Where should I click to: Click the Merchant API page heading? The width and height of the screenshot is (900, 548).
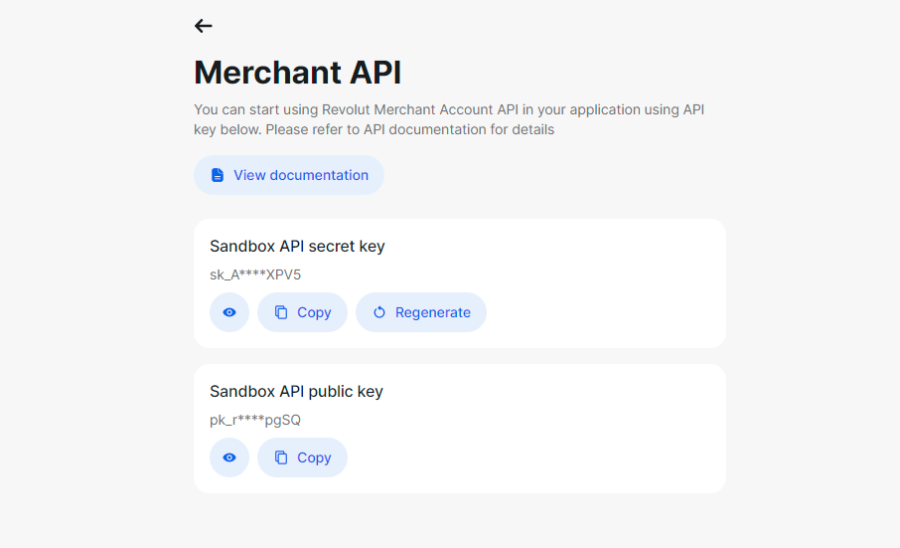coord(297,72)
